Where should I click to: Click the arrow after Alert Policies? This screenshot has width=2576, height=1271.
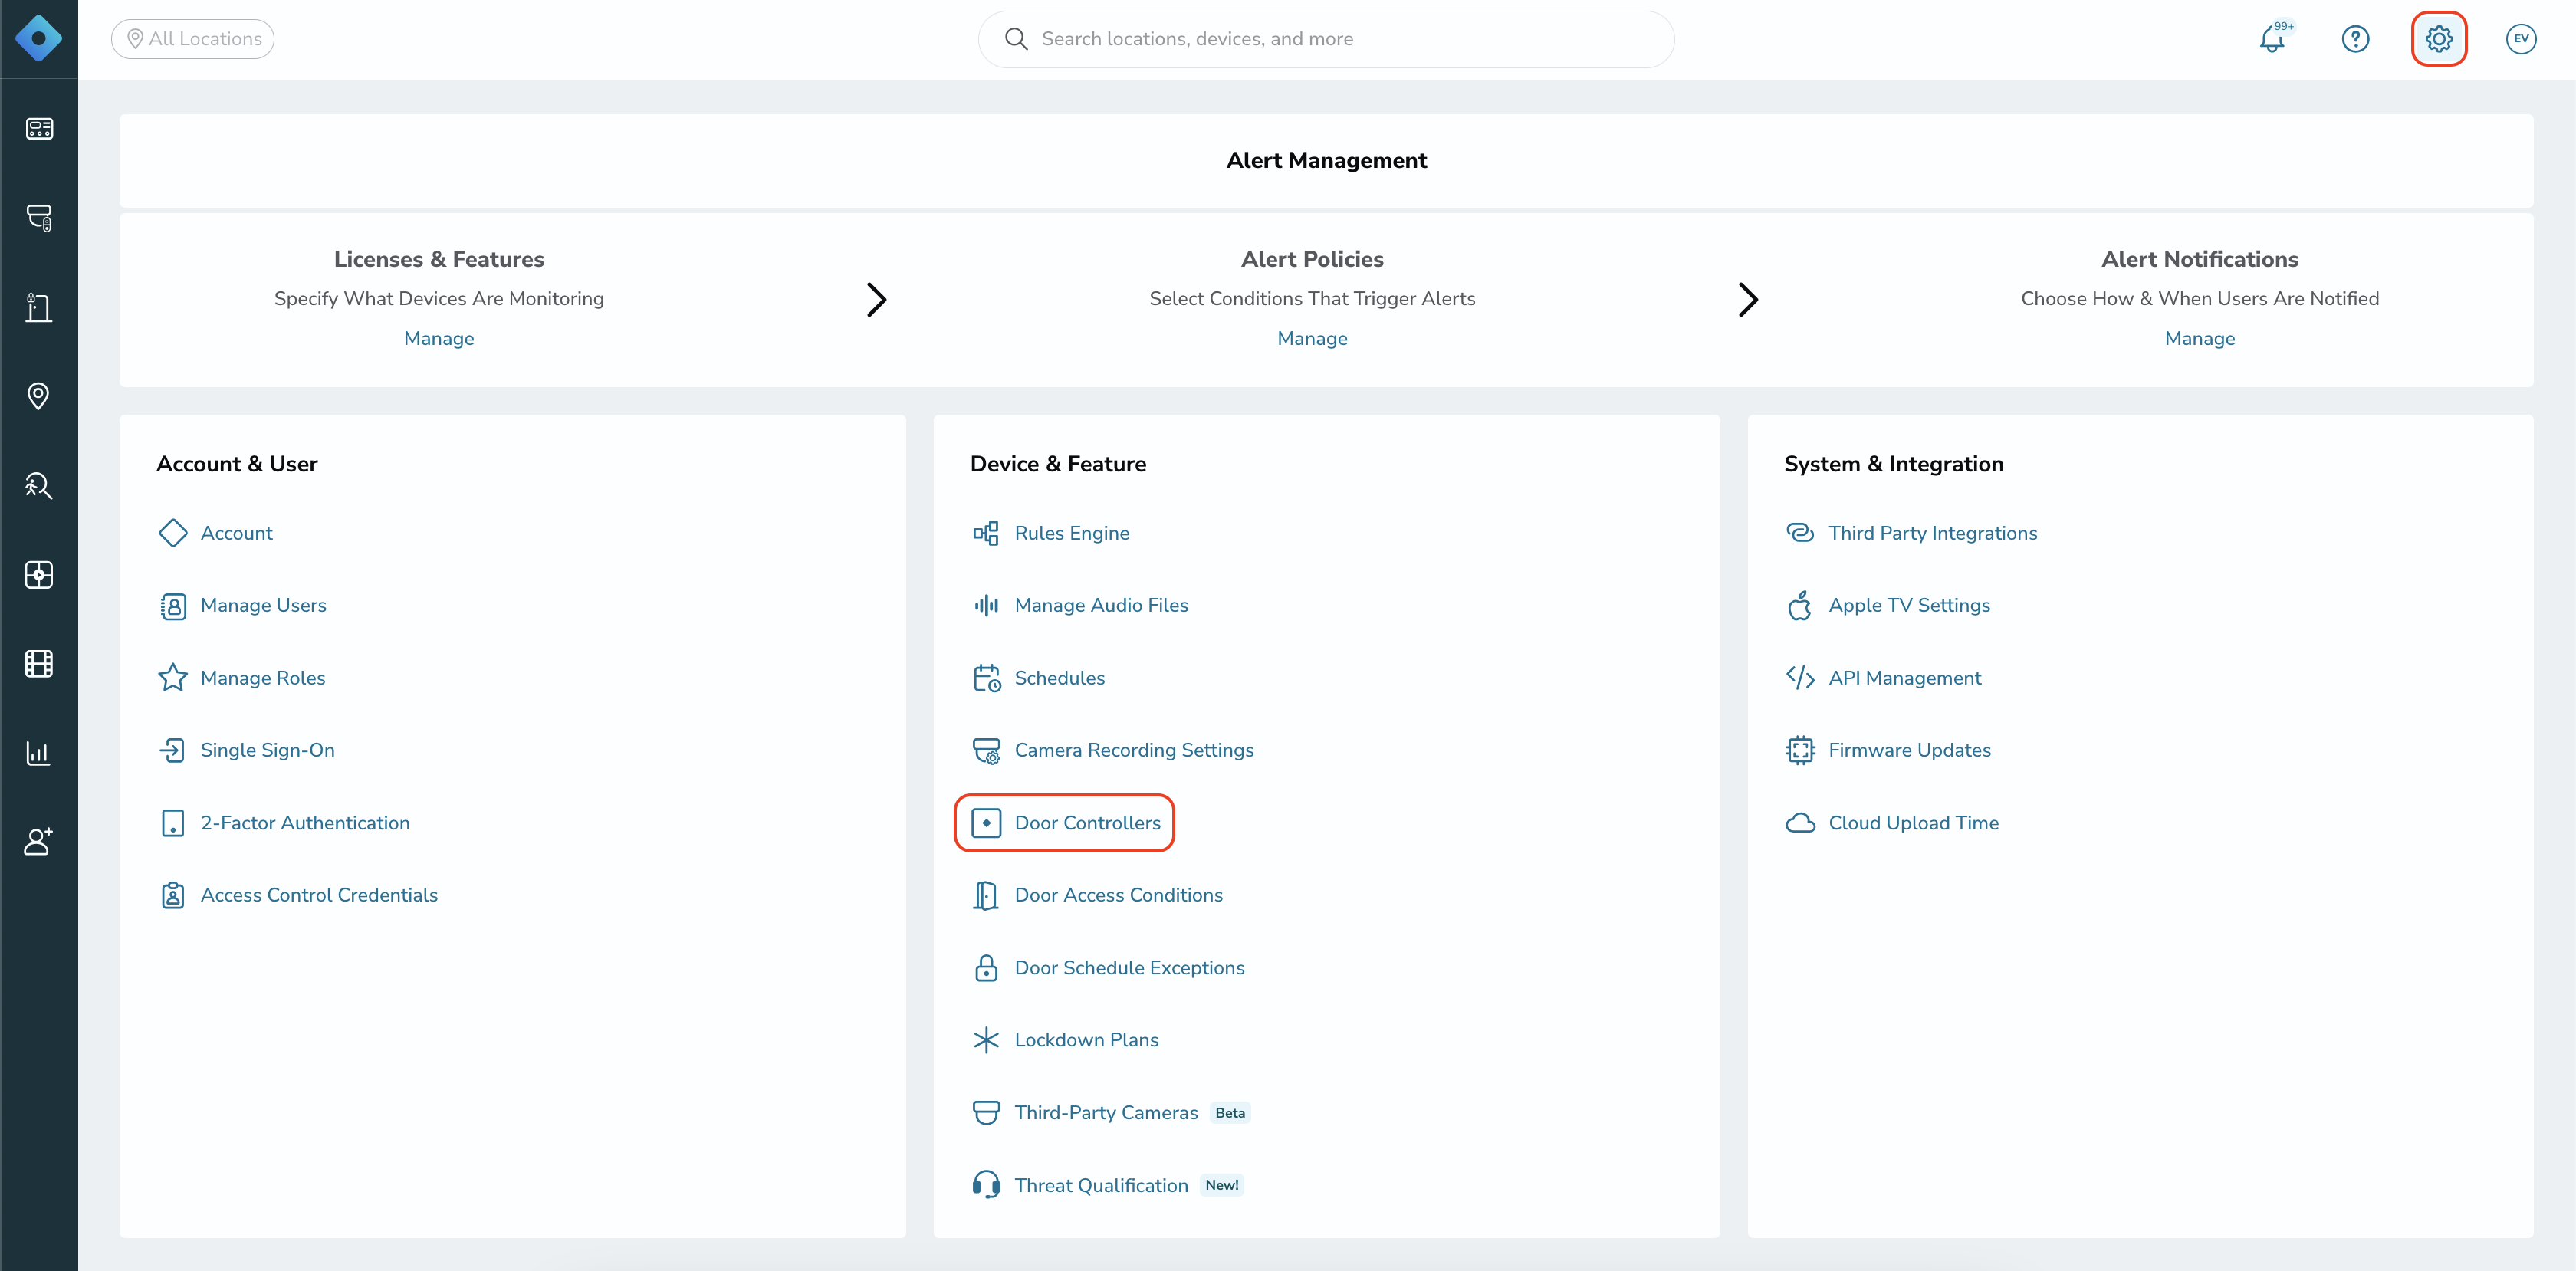coord(1748,299)
